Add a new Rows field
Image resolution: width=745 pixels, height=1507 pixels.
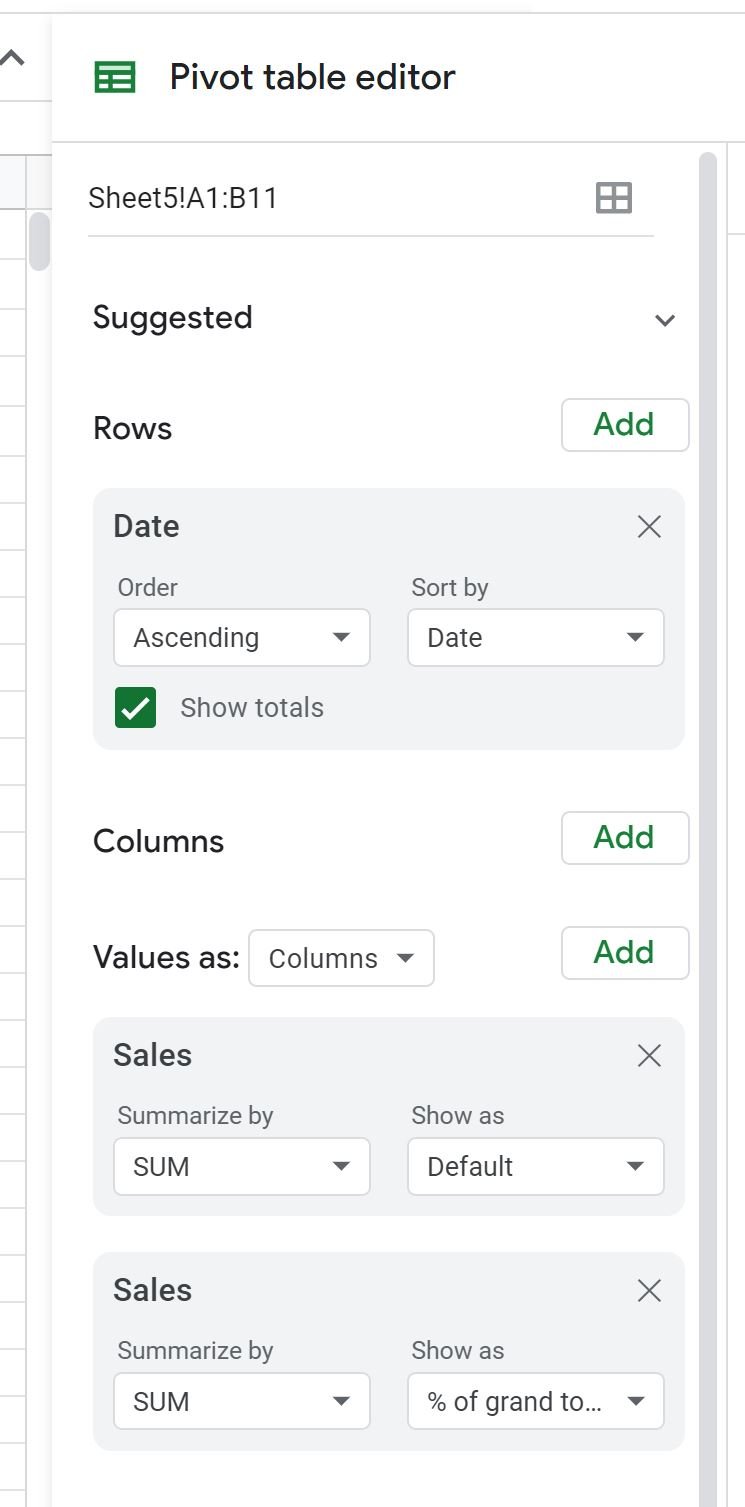click(x=625, y=425)
